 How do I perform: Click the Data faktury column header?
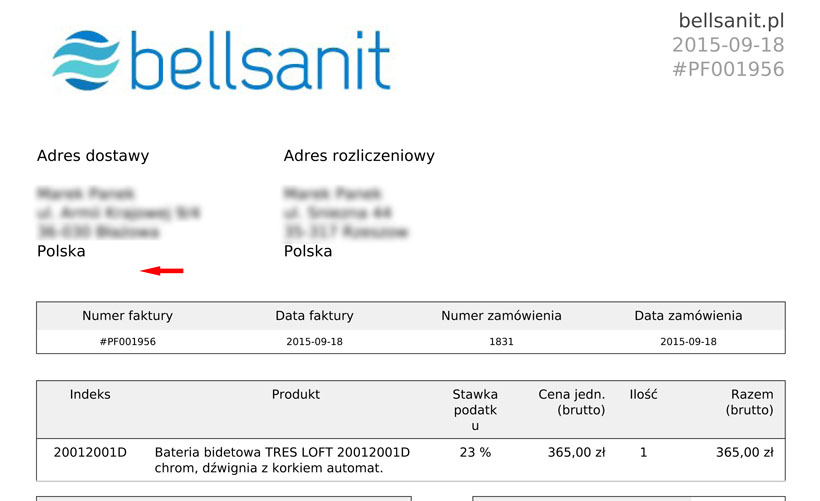314,316
